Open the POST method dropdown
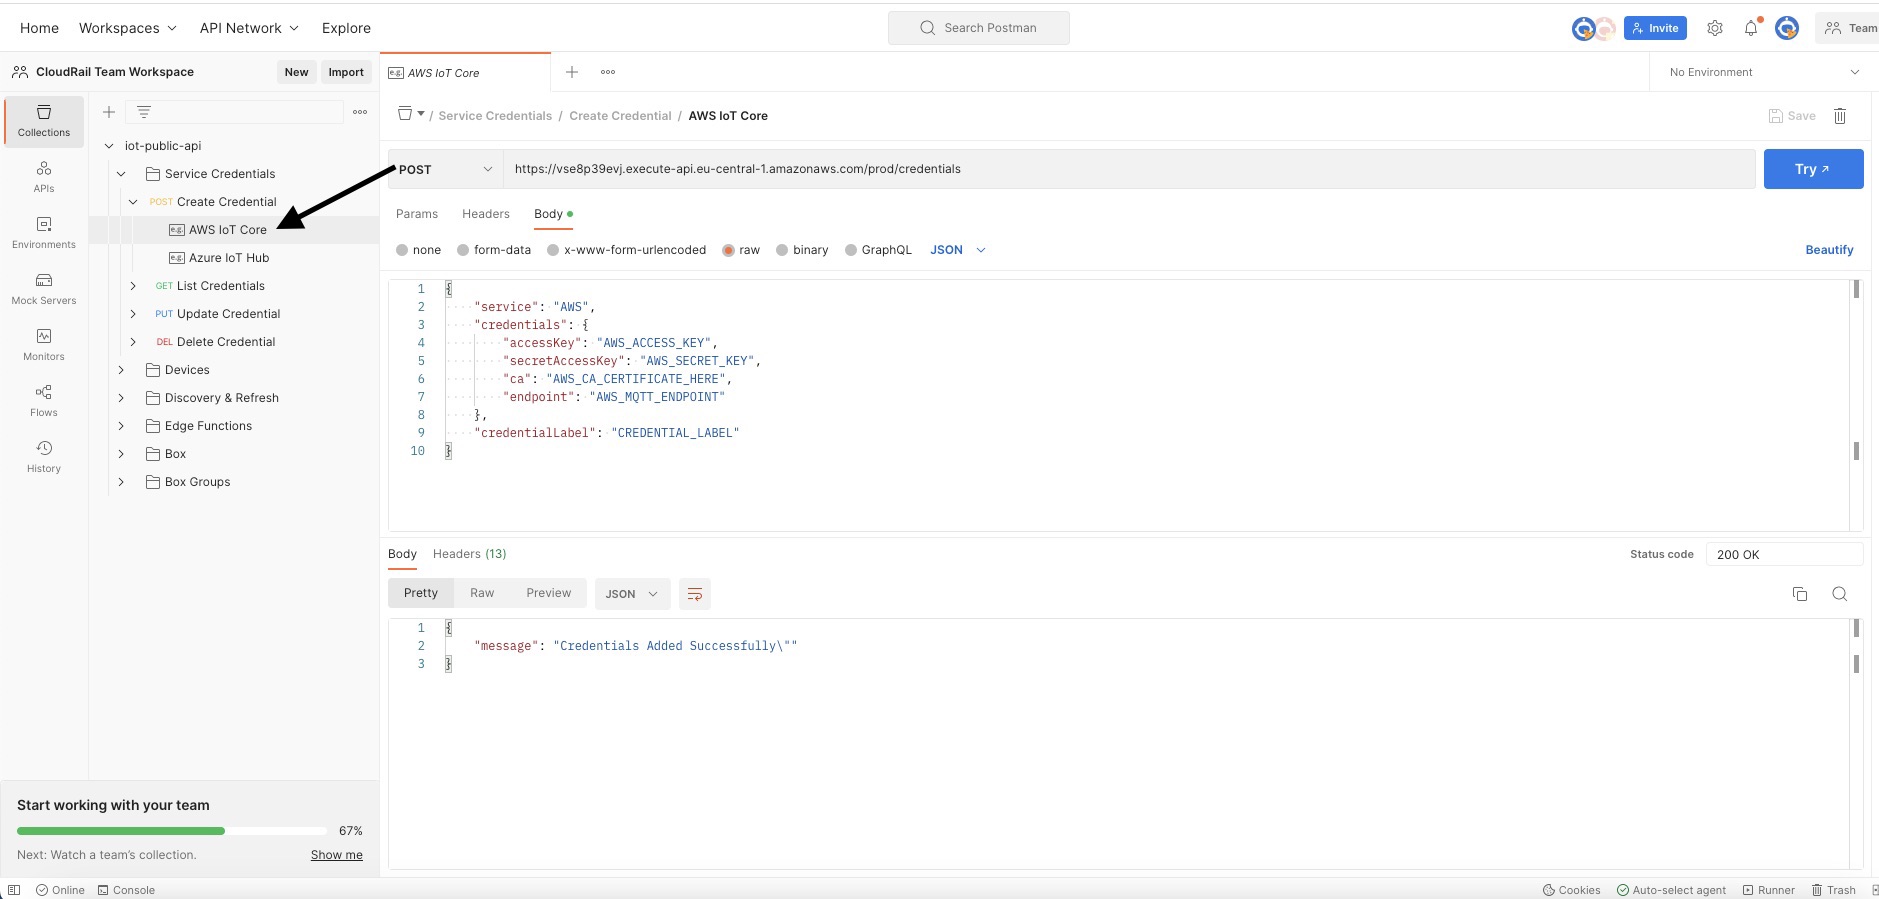The height and width of the screenshot is (899, 1879). point(445,169)
